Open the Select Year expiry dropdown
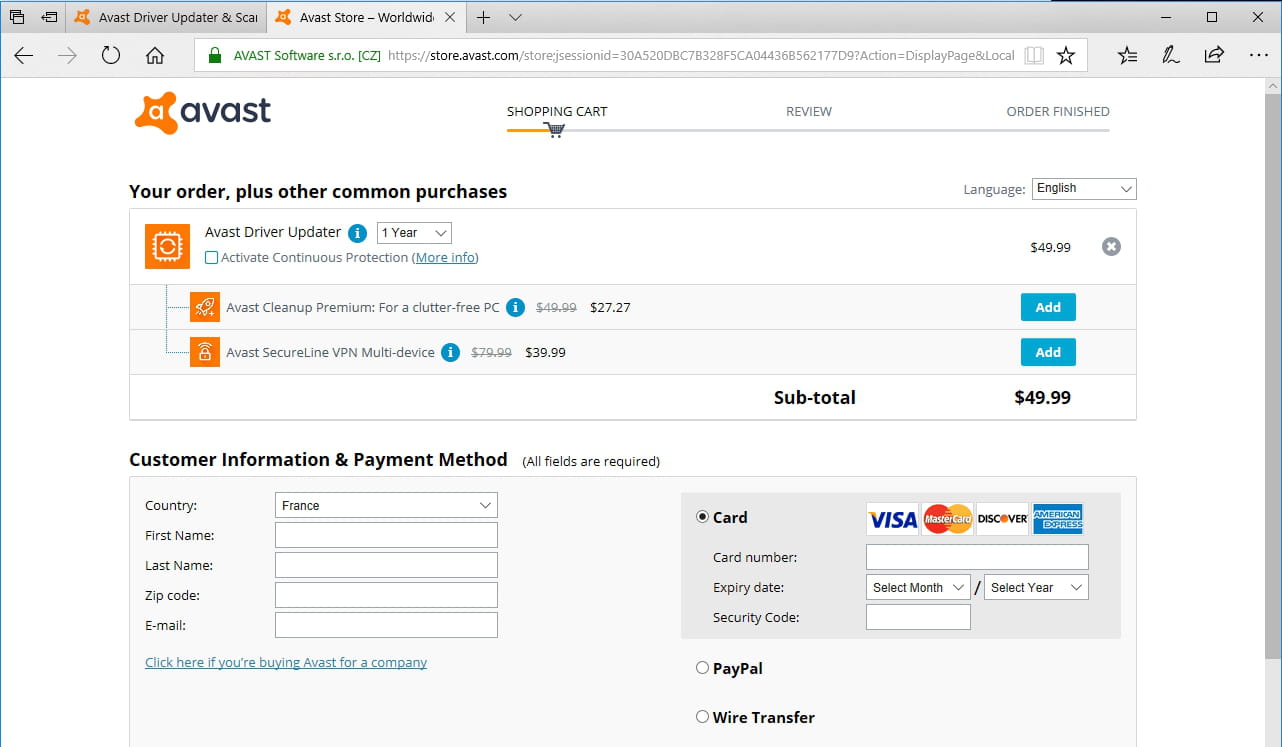The width and height of the screenshot is (1282, 747). (x=1036, y=587)
